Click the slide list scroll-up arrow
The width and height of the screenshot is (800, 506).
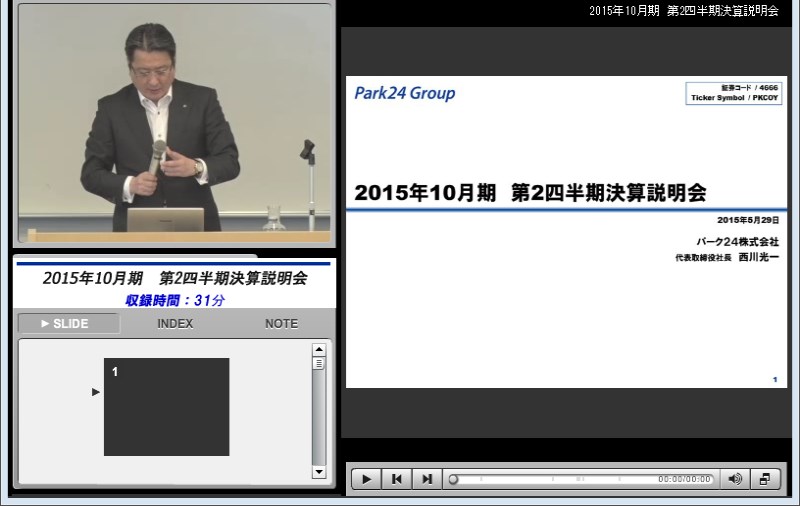point(319,349)
